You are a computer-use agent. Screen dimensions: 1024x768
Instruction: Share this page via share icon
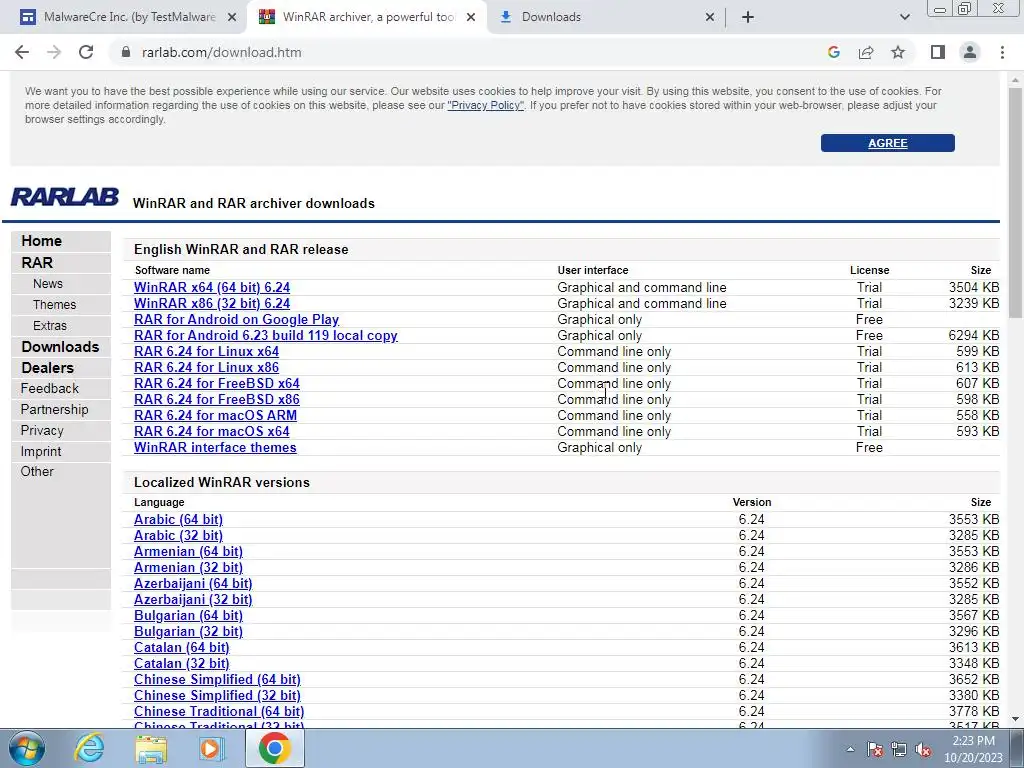pyautogui.click(x=866, y=52)
